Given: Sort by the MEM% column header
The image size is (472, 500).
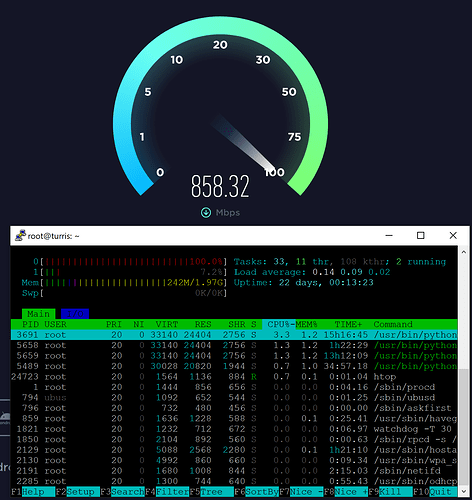Looking at the screenshot, I should 306,324.
